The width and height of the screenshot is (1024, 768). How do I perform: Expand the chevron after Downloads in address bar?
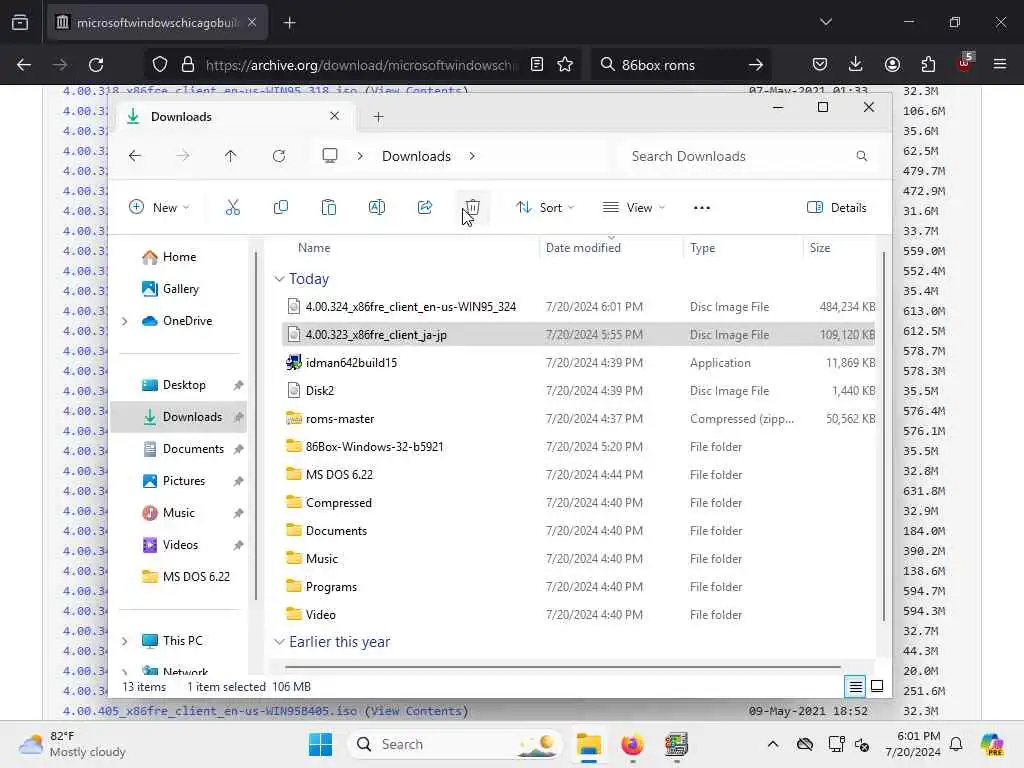click(x=472, y=156)
